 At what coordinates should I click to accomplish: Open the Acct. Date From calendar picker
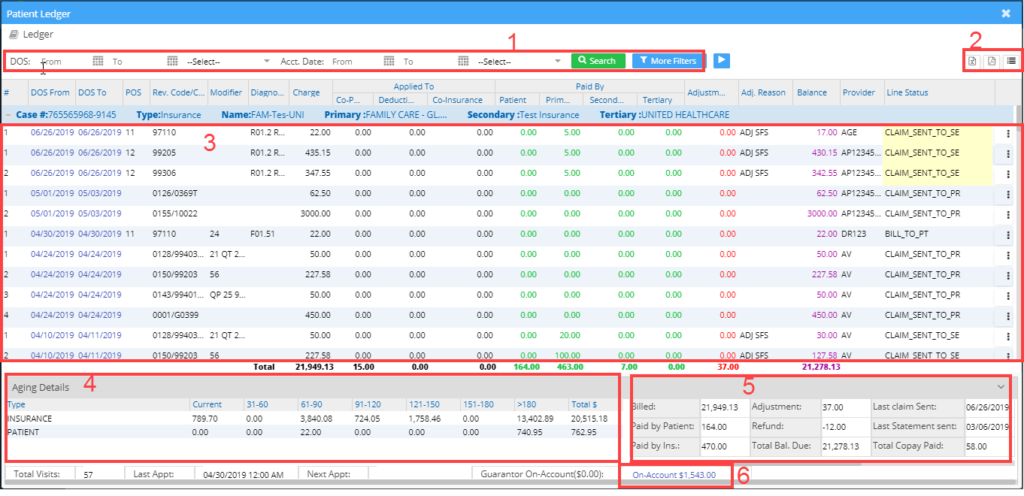click(x=389, y=61)
